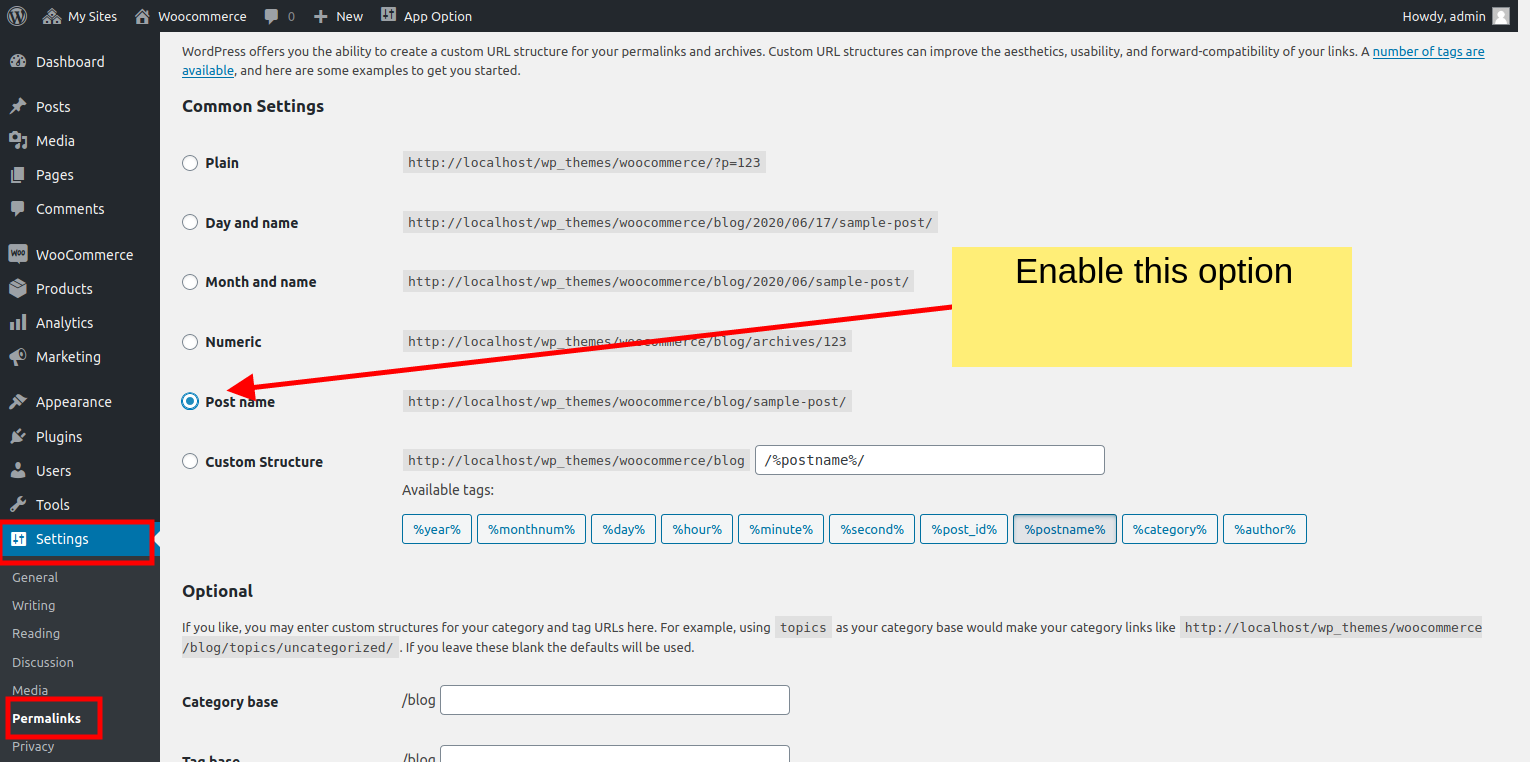Open the Permalinks submenu item
Image resolution: width=1530 pixels, height=762 pixels.
click(x=46, y=718)
